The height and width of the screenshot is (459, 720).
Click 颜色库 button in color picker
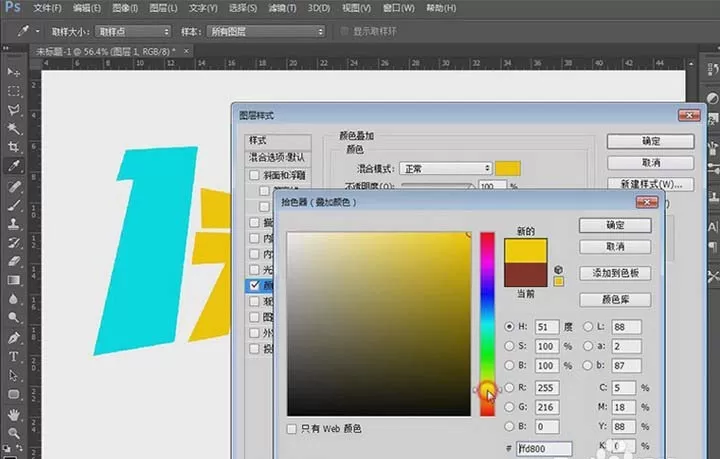(x=615, y=300)
